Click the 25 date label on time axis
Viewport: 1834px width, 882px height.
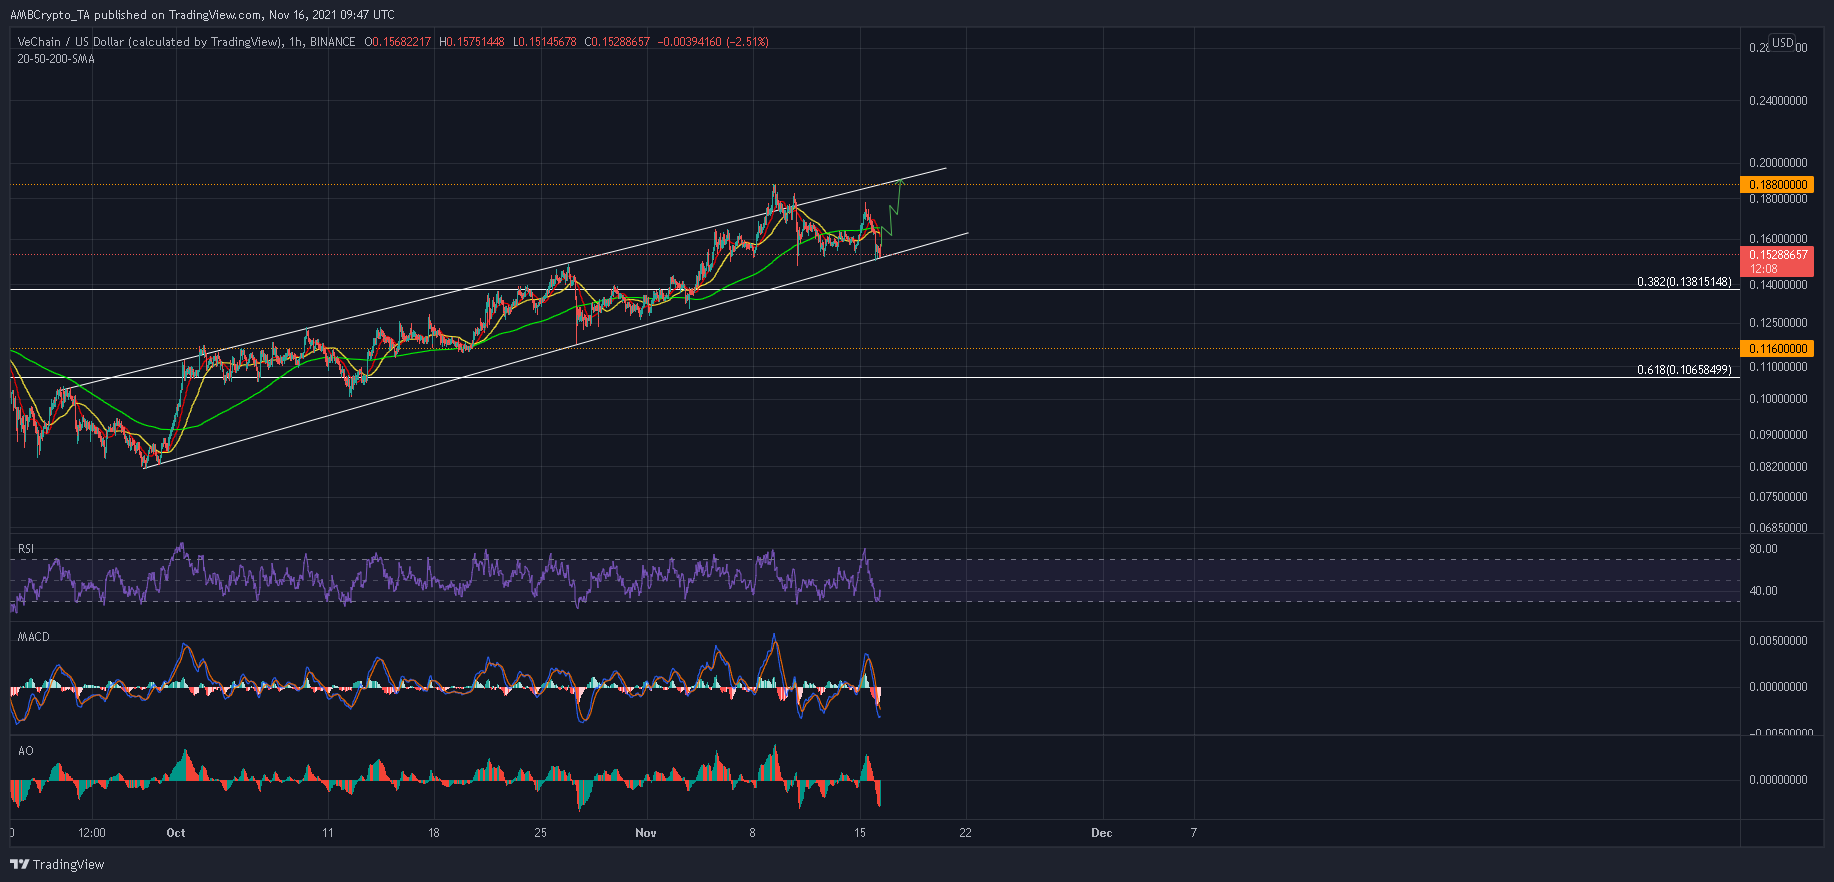coord(540,833)
